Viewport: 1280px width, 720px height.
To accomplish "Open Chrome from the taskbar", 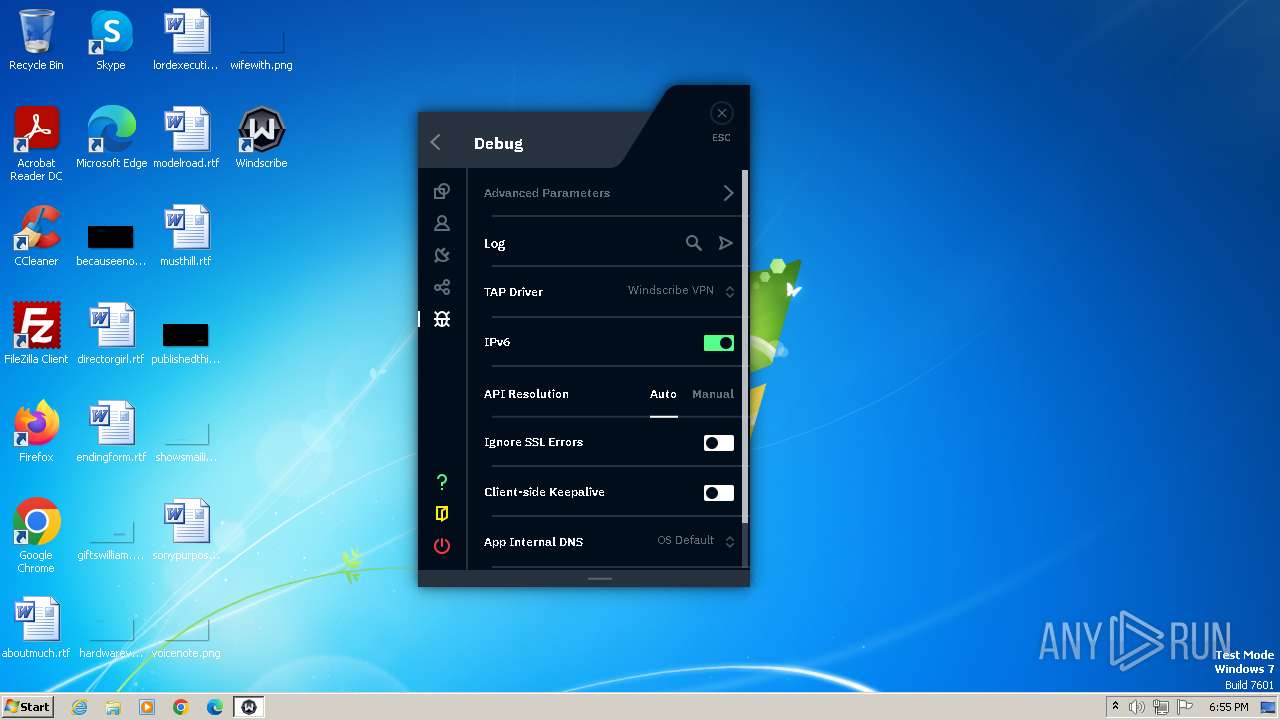I will [x=181, y=707].
